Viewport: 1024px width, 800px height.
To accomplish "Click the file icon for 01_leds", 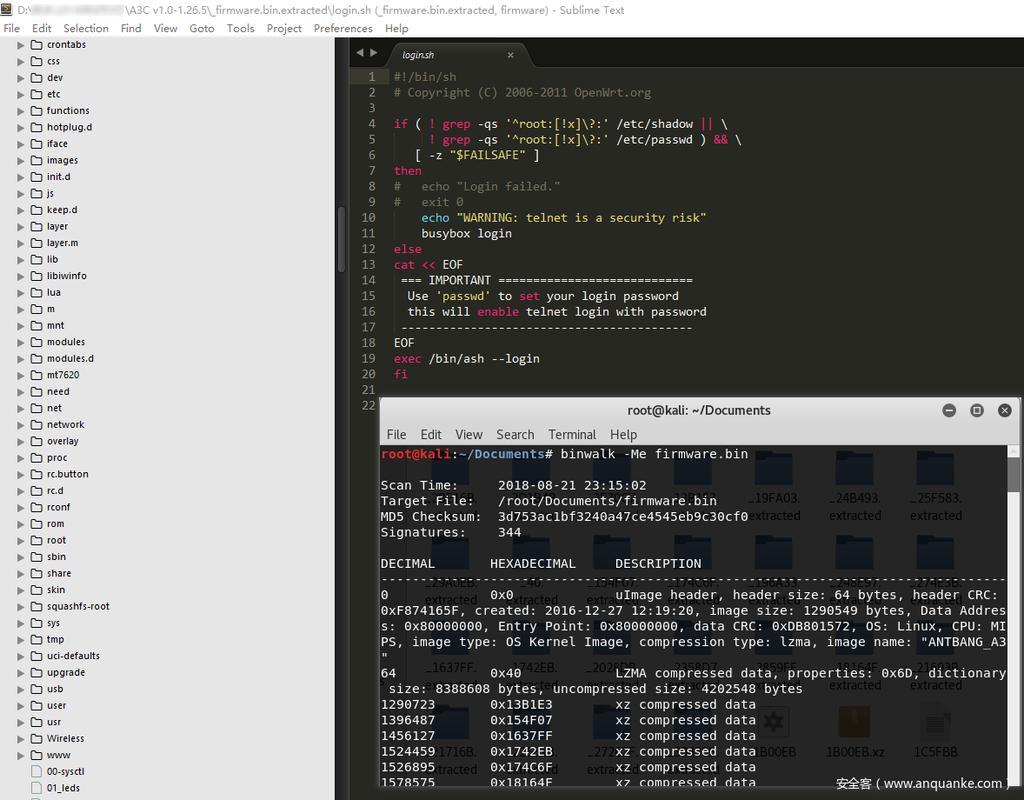I will (x=36, y=788).
